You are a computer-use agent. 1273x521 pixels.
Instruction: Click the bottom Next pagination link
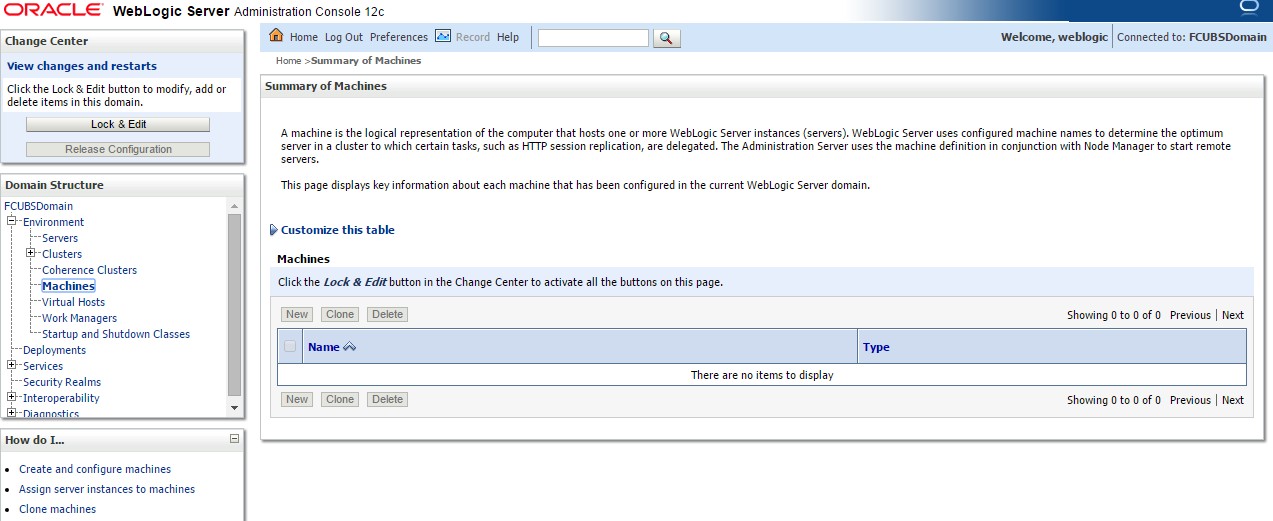point(1233,400)
